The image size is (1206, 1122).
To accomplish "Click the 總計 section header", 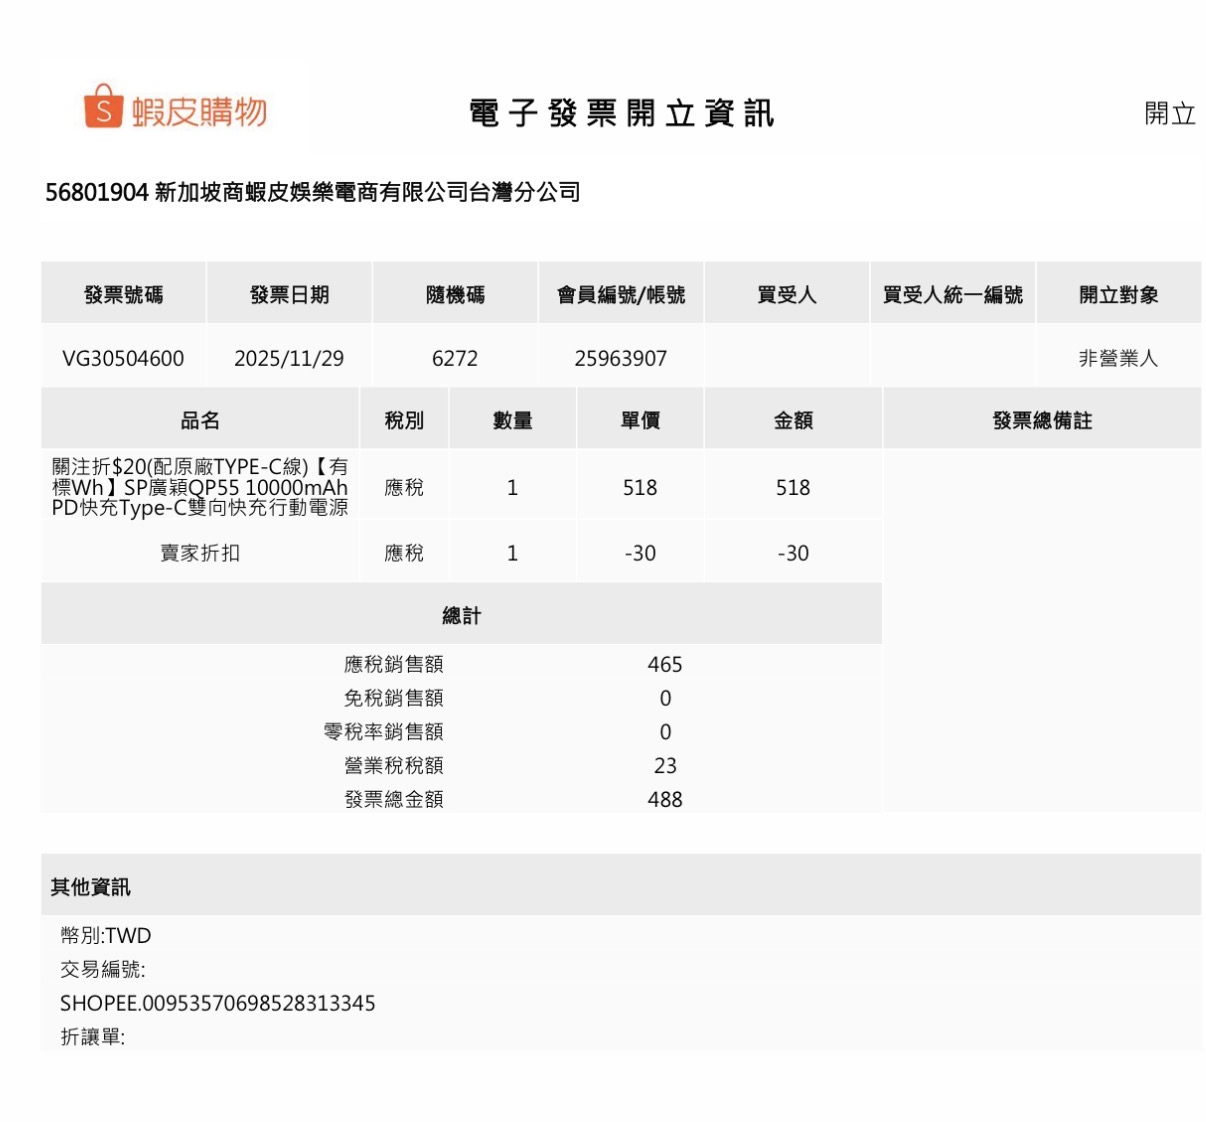I will point(461,616).
